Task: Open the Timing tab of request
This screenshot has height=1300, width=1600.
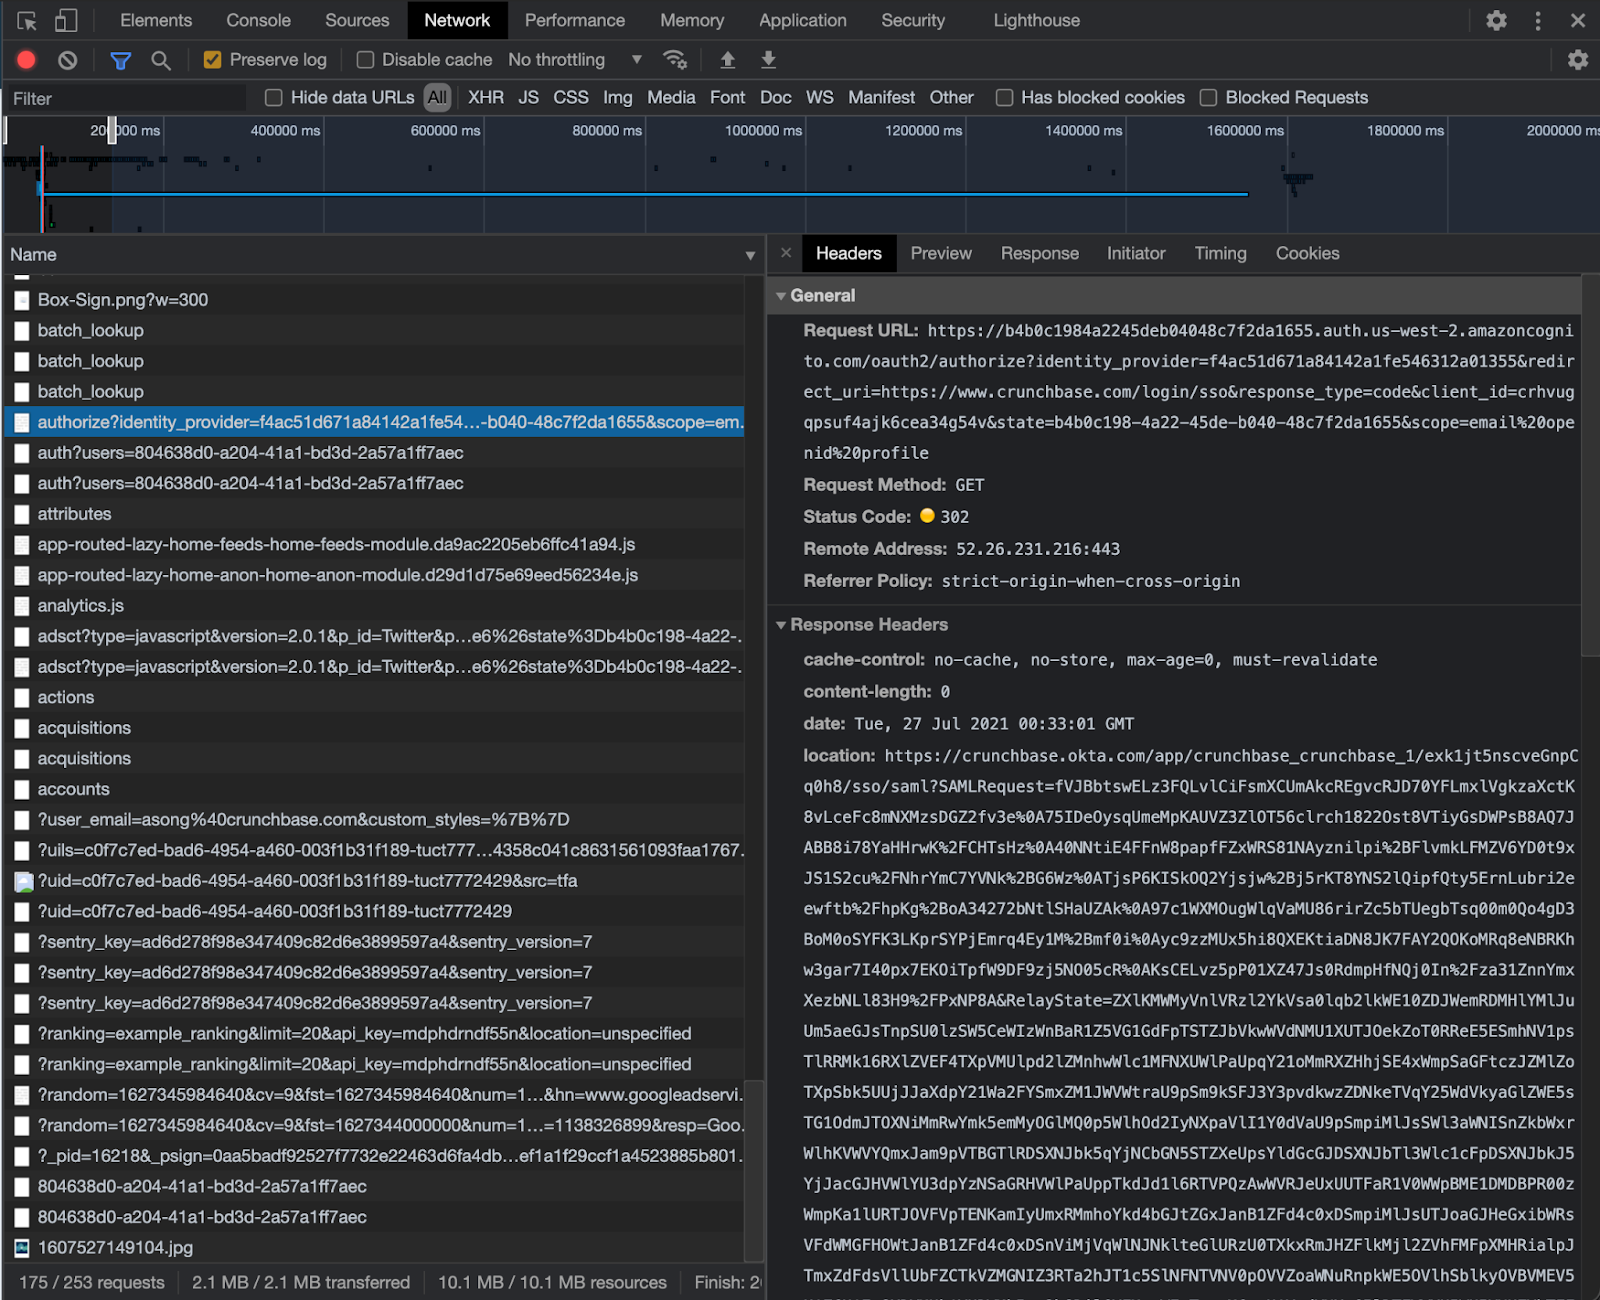Action: [1221, 253]
